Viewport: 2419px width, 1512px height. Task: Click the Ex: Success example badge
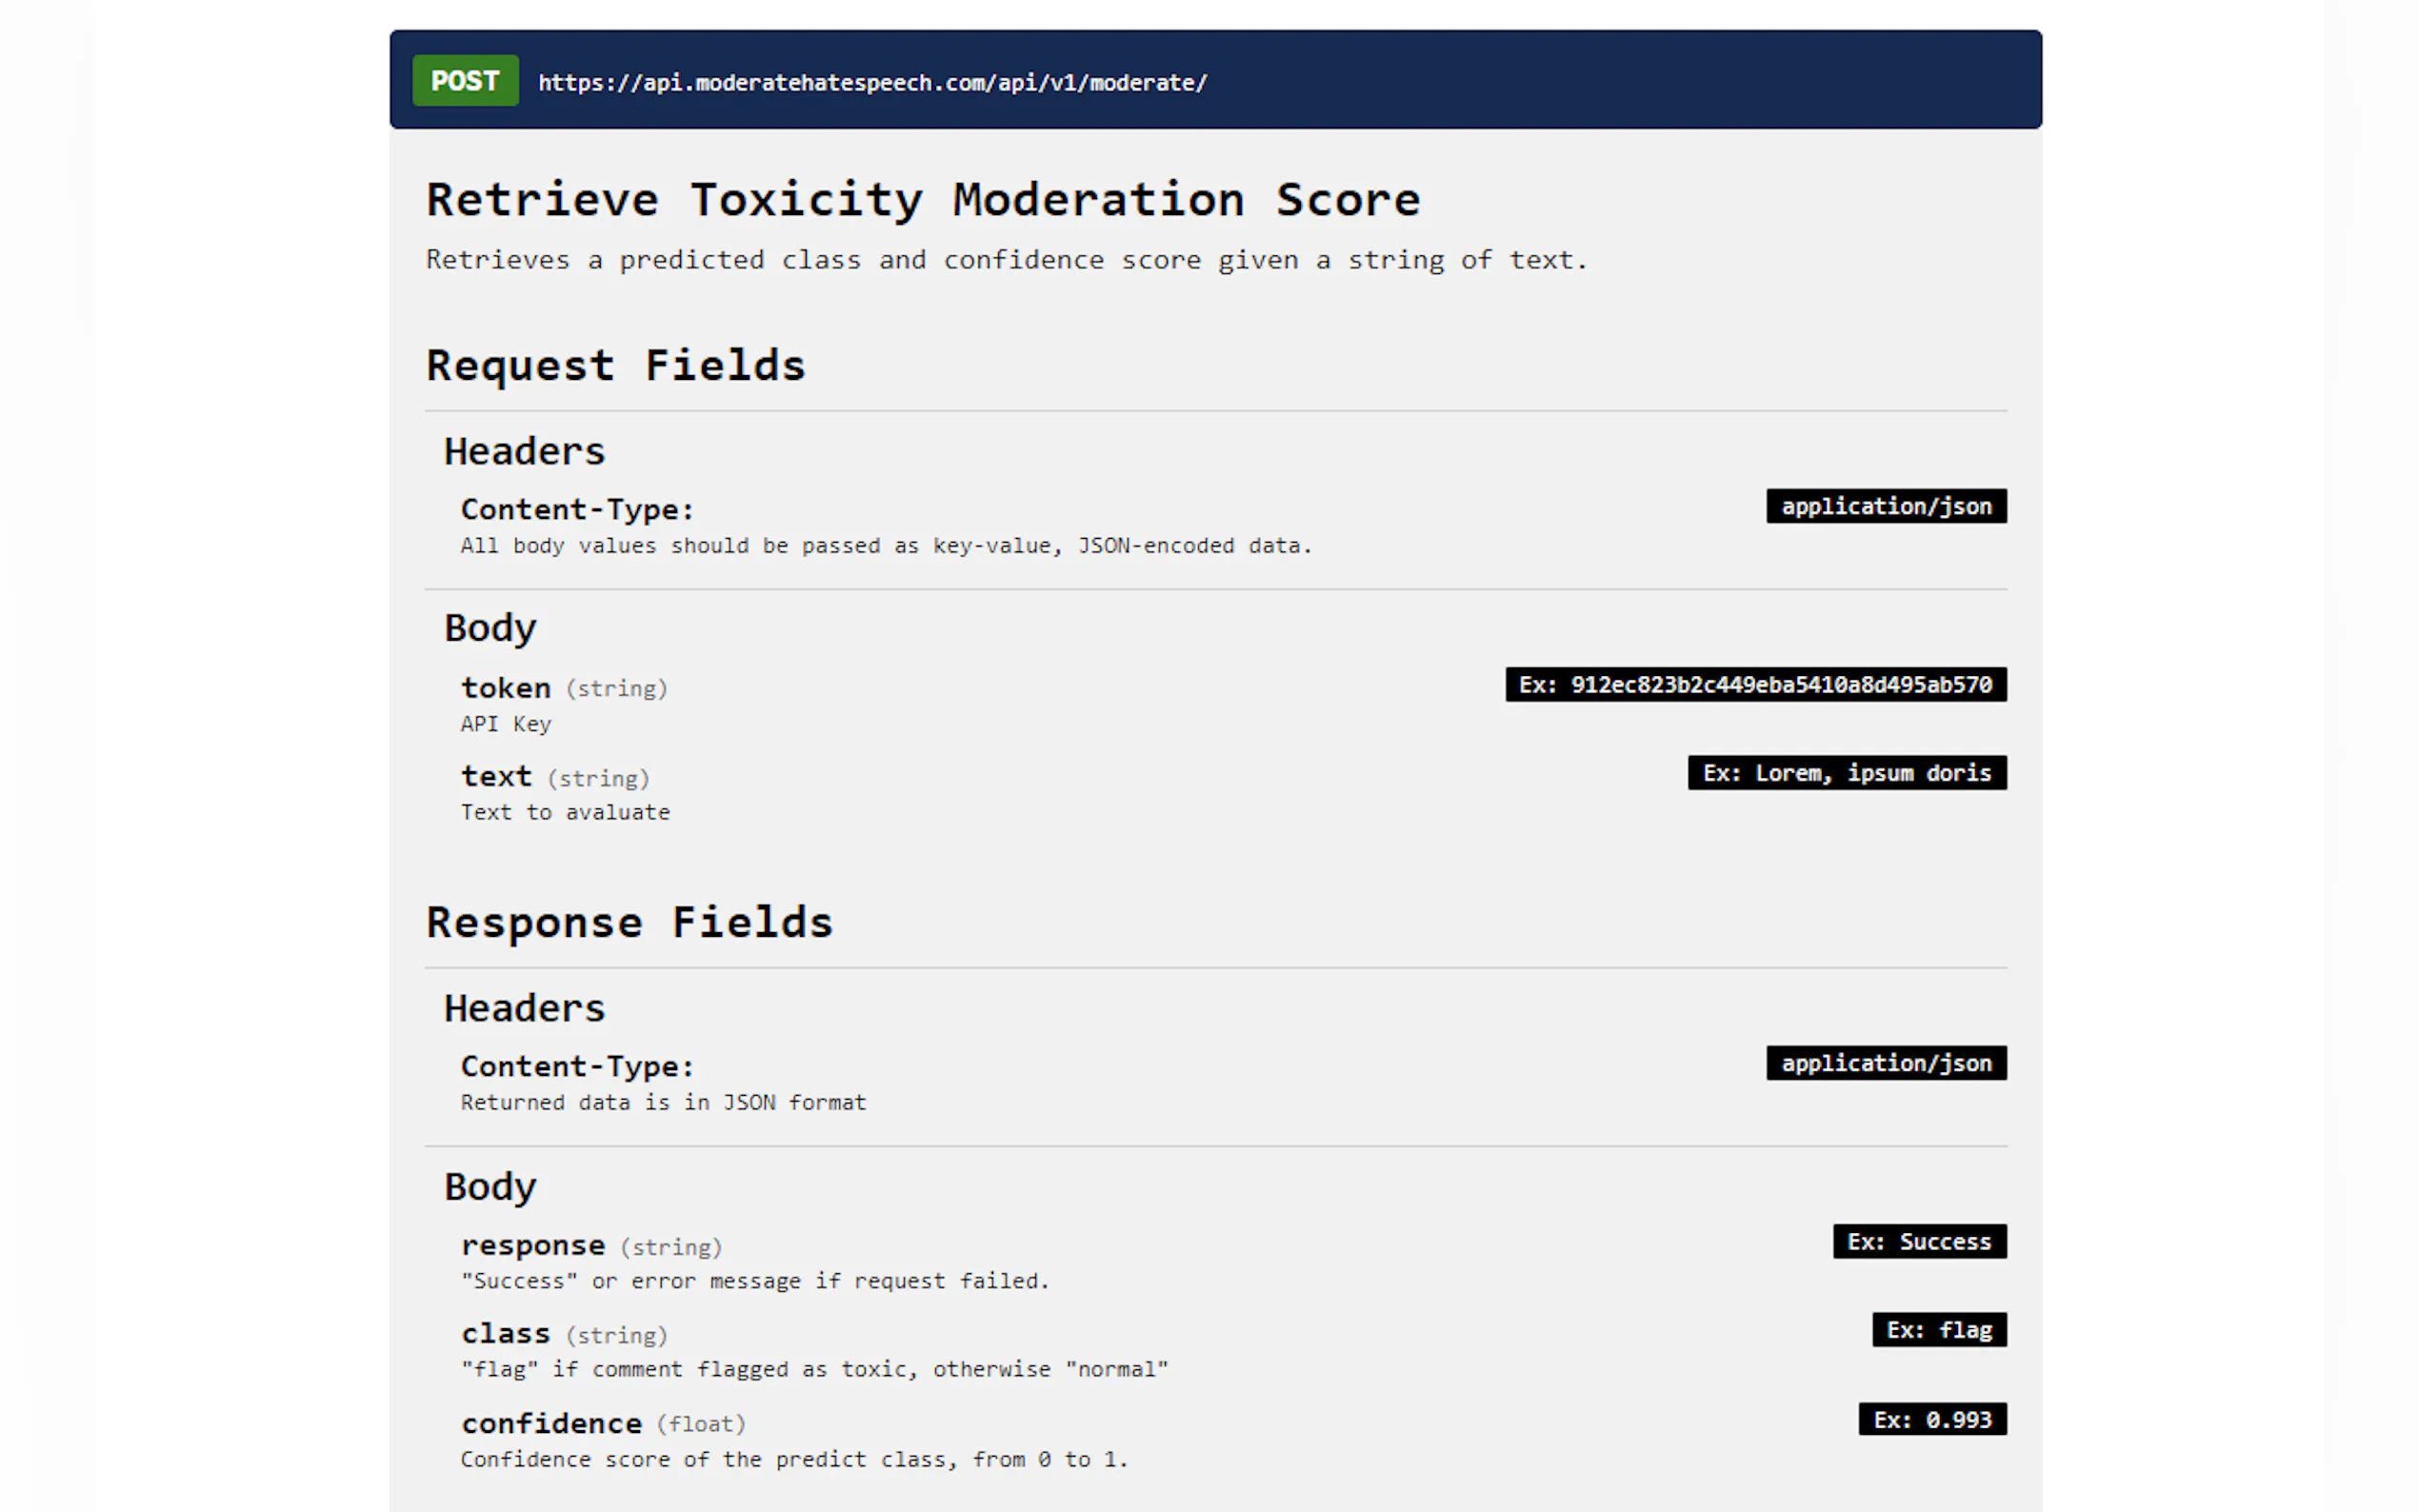(x=1918, y=1242)
